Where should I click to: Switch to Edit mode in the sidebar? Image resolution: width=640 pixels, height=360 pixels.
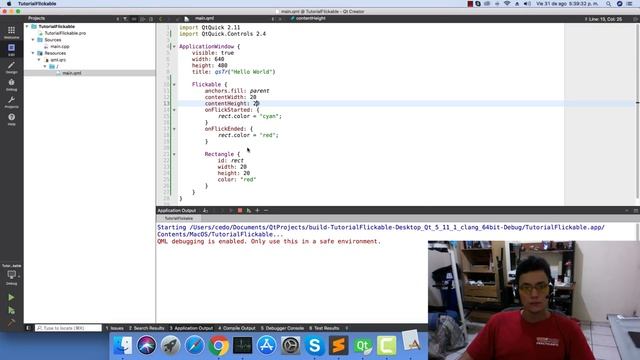point(11,49)
